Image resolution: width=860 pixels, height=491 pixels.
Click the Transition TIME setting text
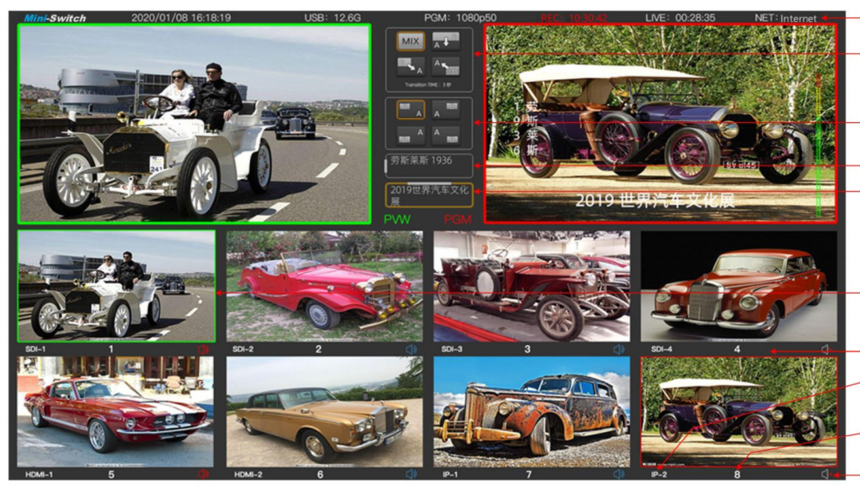click(428, 84)
